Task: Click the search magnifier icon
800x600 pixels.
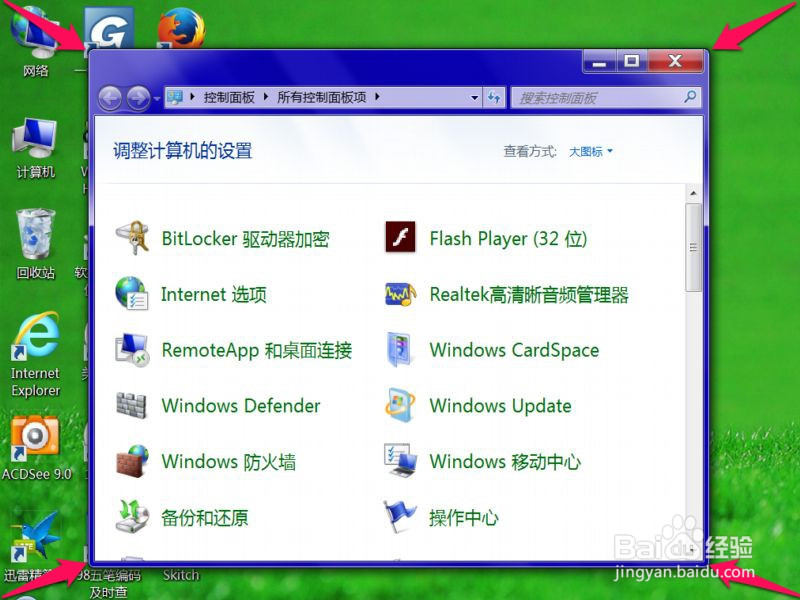Action: (690, 96)
